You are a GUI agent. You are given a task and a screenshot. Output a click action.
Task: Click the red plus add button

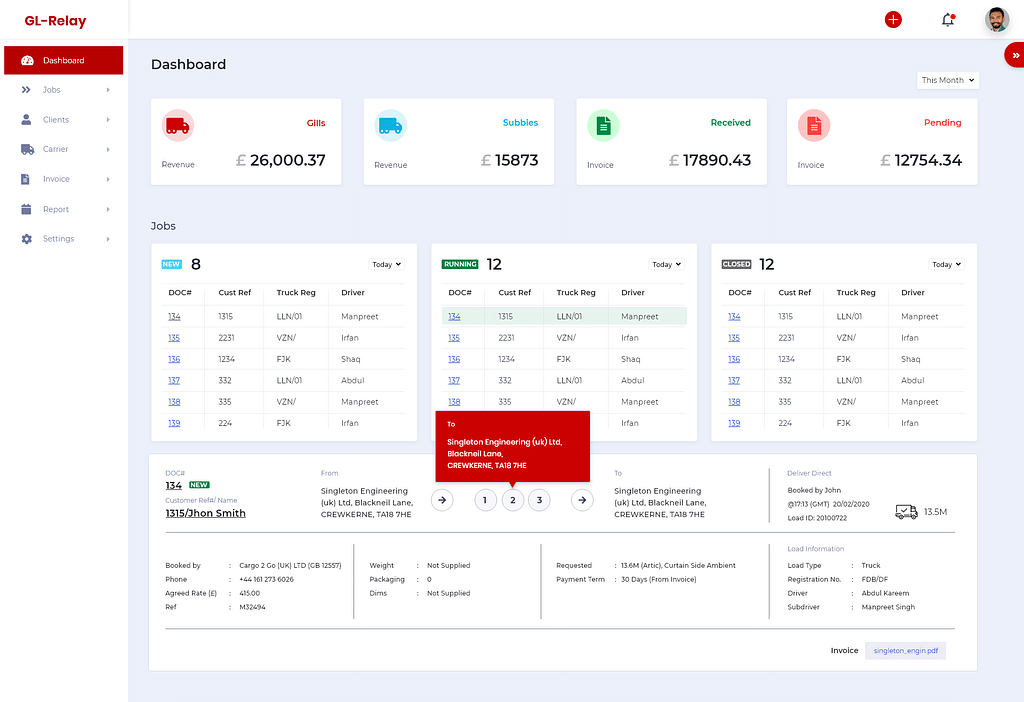[893, 20]
